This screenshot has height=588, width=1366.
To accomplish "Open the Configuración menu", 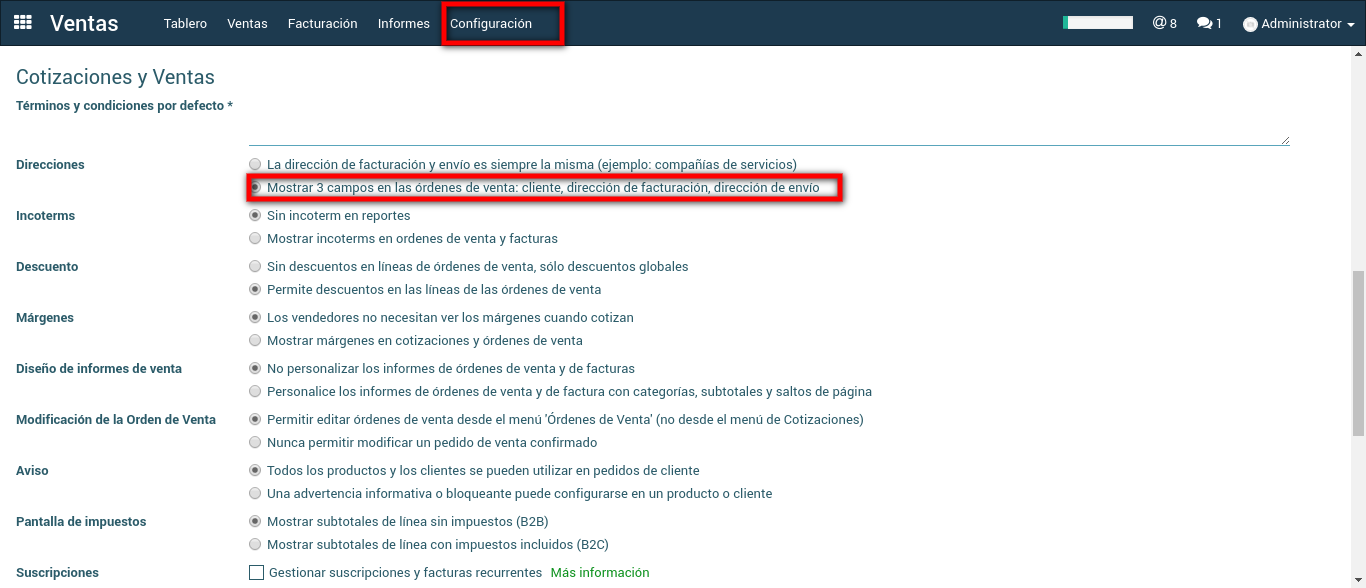I will click(491, 23).
